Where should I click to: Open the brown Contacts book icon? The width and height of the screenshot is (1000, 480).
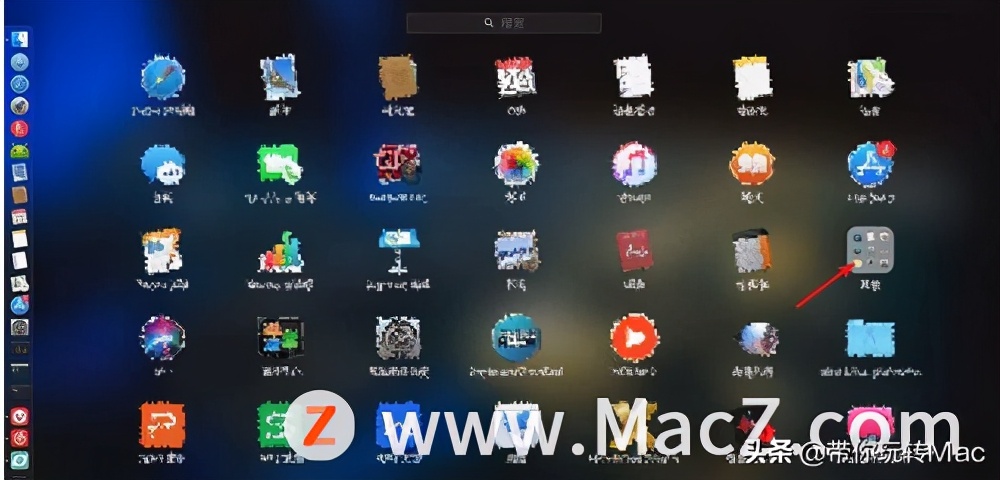click(x=398, y=78)
